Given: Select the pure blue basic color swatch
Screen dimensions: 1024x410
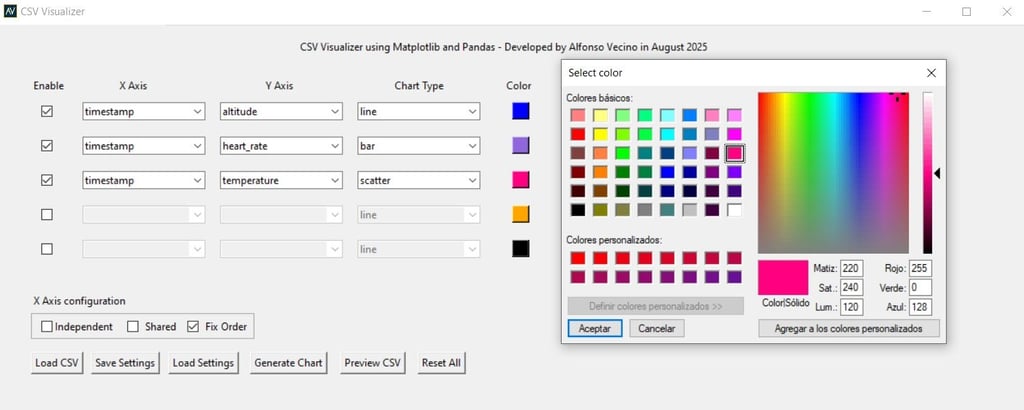Looking at the screenshot, I should [667, 172].
